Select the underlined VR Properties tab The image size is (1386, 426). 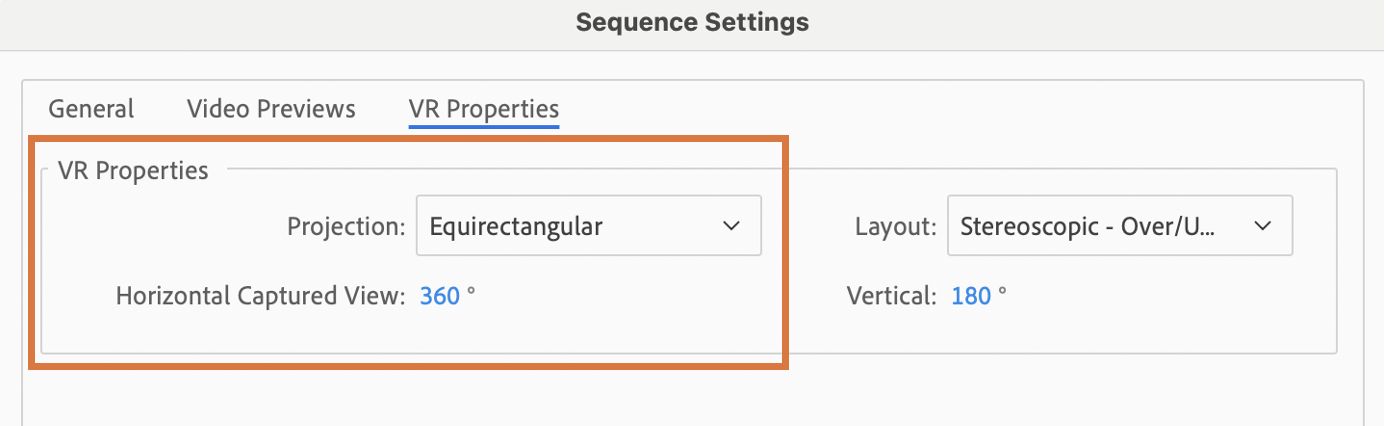(x=483, y=109)
